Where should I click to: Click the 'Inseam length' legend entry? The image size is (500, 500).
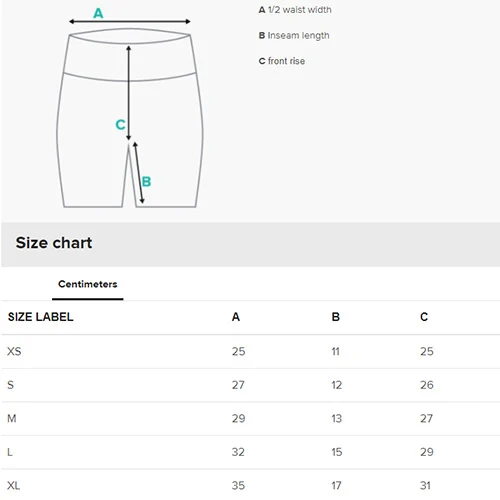coord(294,36)
